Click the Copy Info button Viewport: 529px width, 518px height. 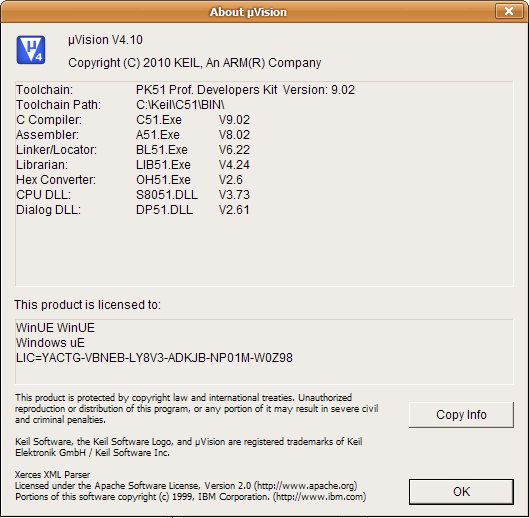(x=461, y=415)
